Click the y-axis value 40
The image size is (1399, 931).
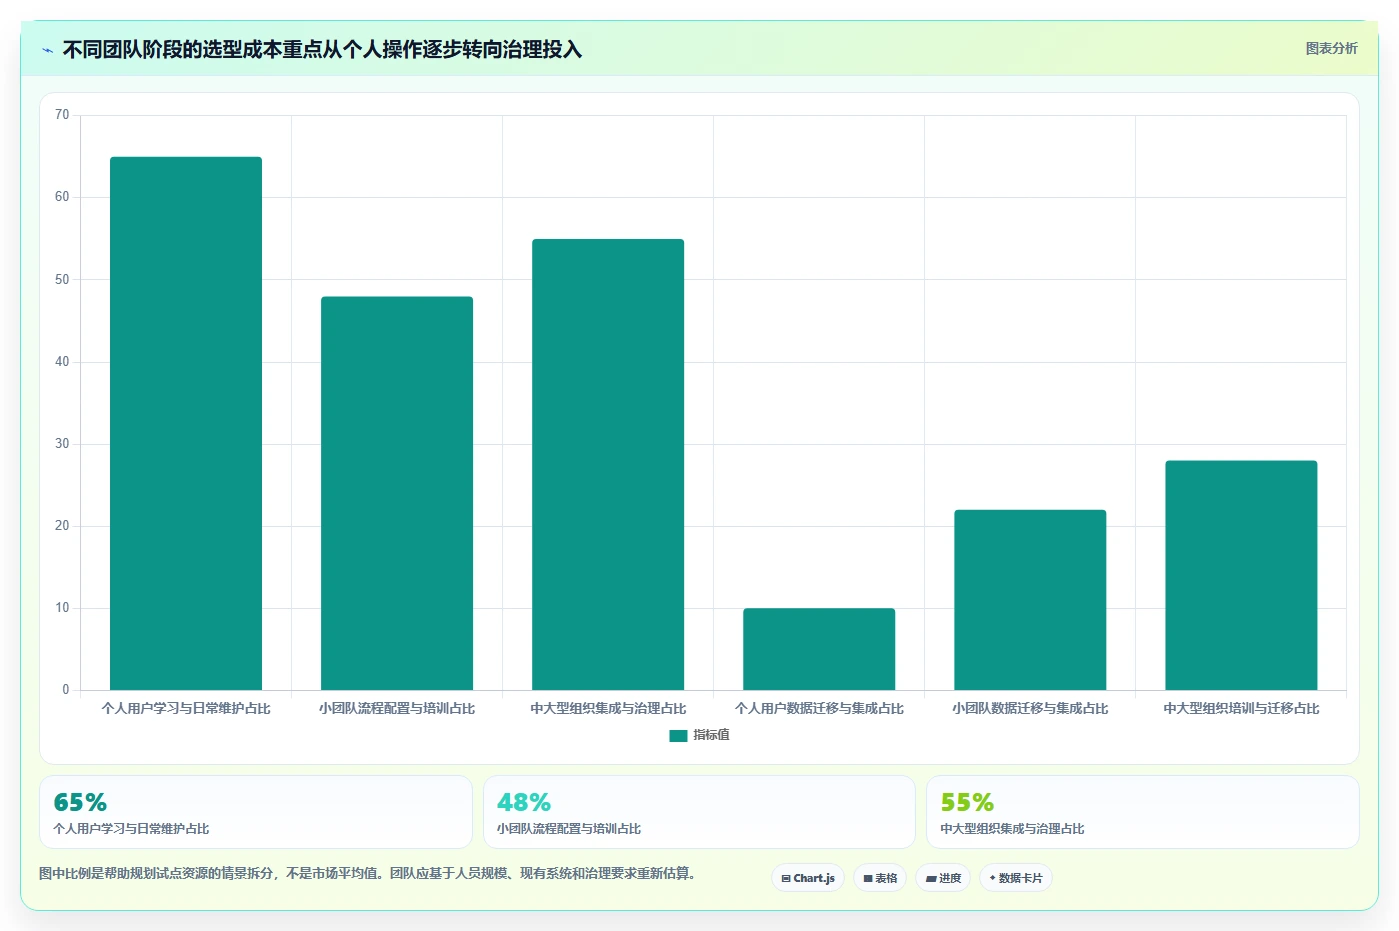pyautogui.click(x=62, y=362)
